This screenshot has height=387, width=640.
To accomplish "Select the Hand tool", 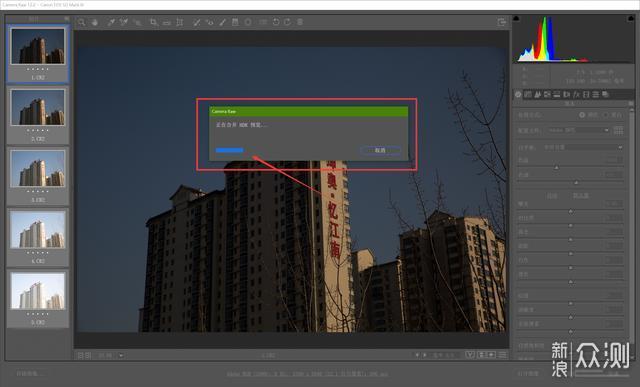I will point(95,22).
